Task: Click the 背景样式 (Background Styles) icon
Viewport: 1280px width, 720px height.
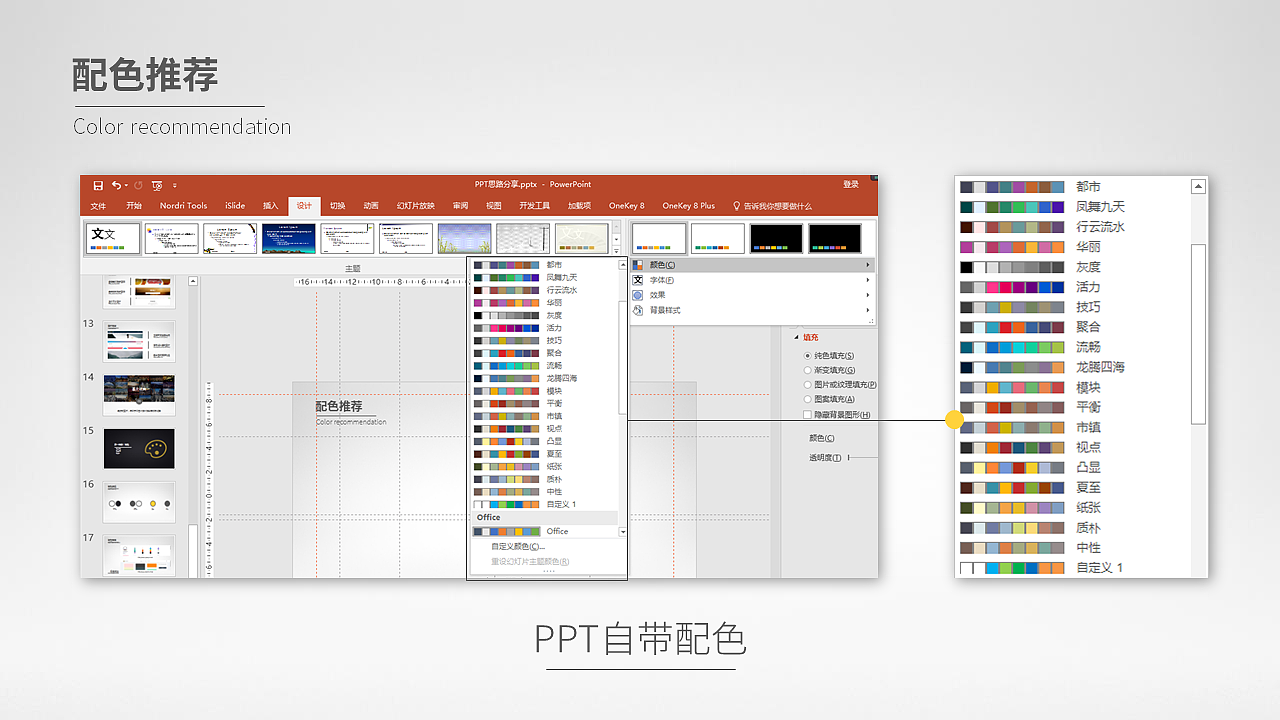Action: coord(637,309)
